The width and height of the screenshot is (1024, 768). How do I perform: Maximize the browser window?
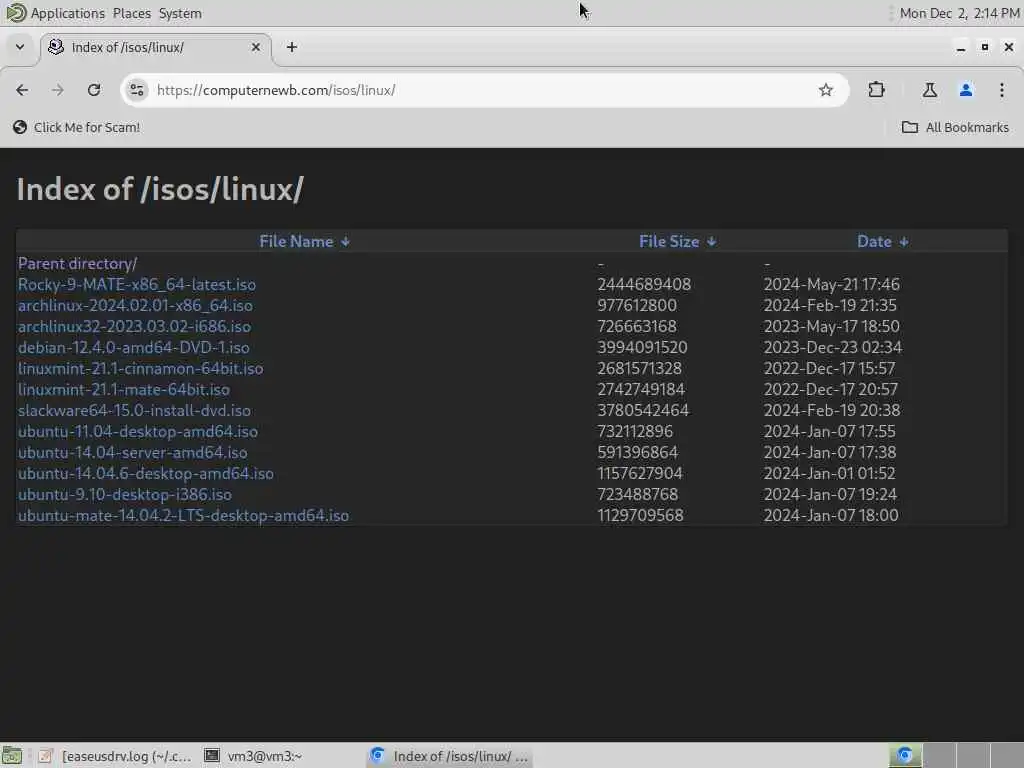click(x=985, y=47)
